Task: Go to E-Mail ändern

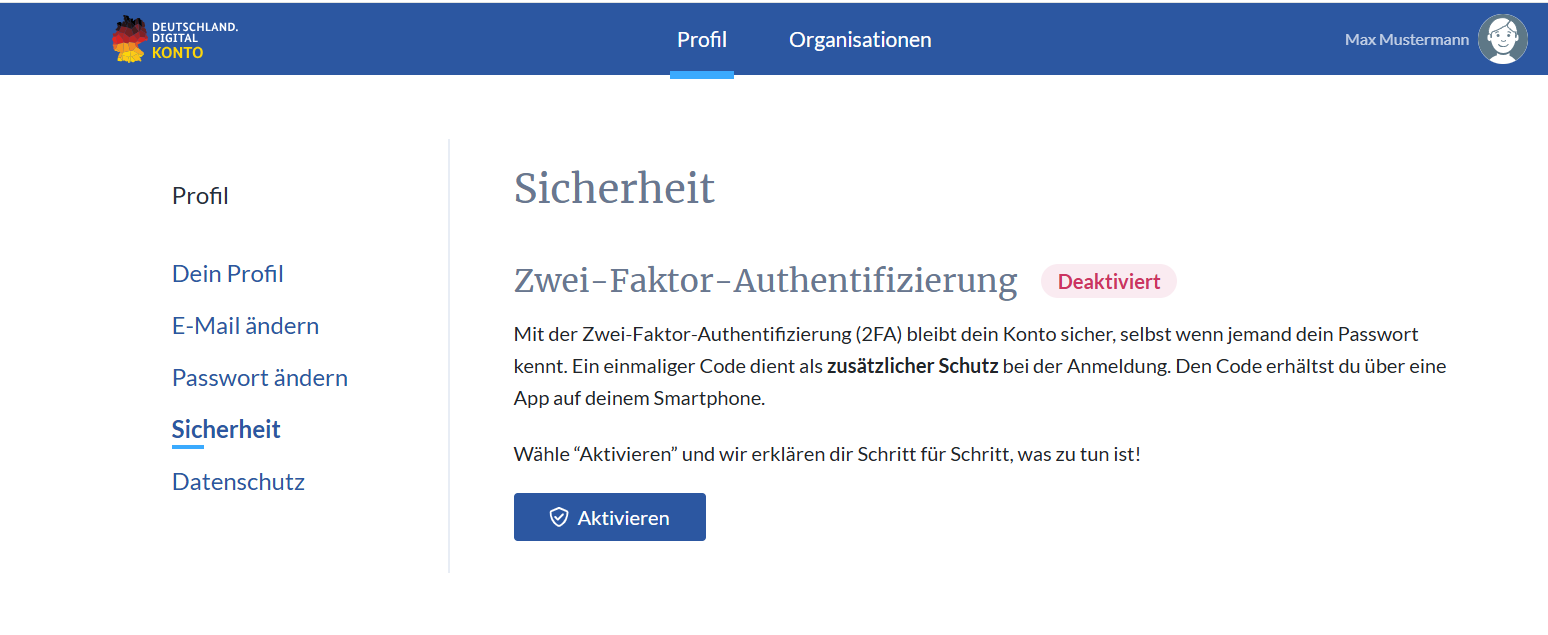Action: (x=246, y=325)
